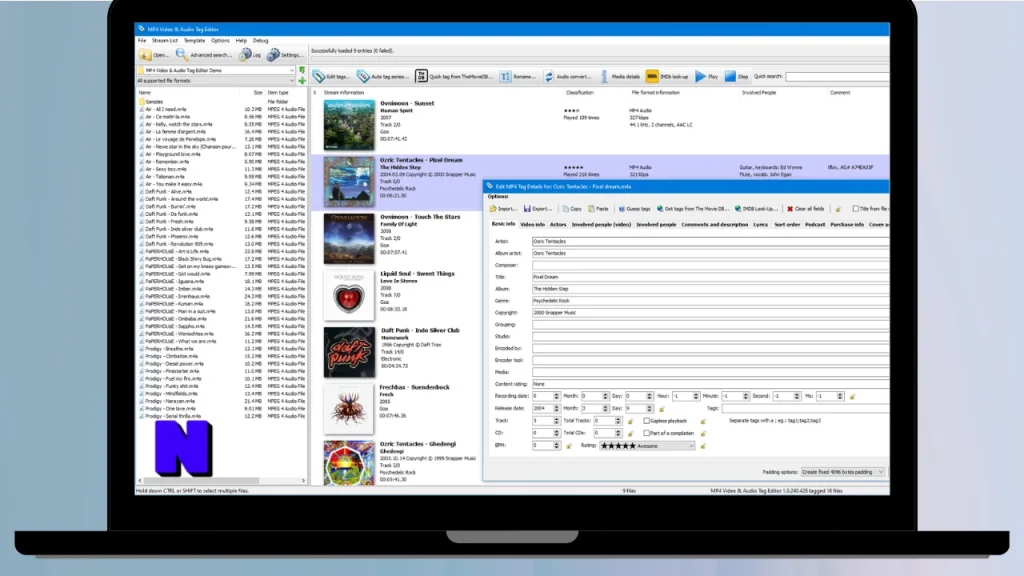The width and height of the screenshot is (1024, 576).
Task: Click the Release date year stepper
Action: tap(556, 409)
